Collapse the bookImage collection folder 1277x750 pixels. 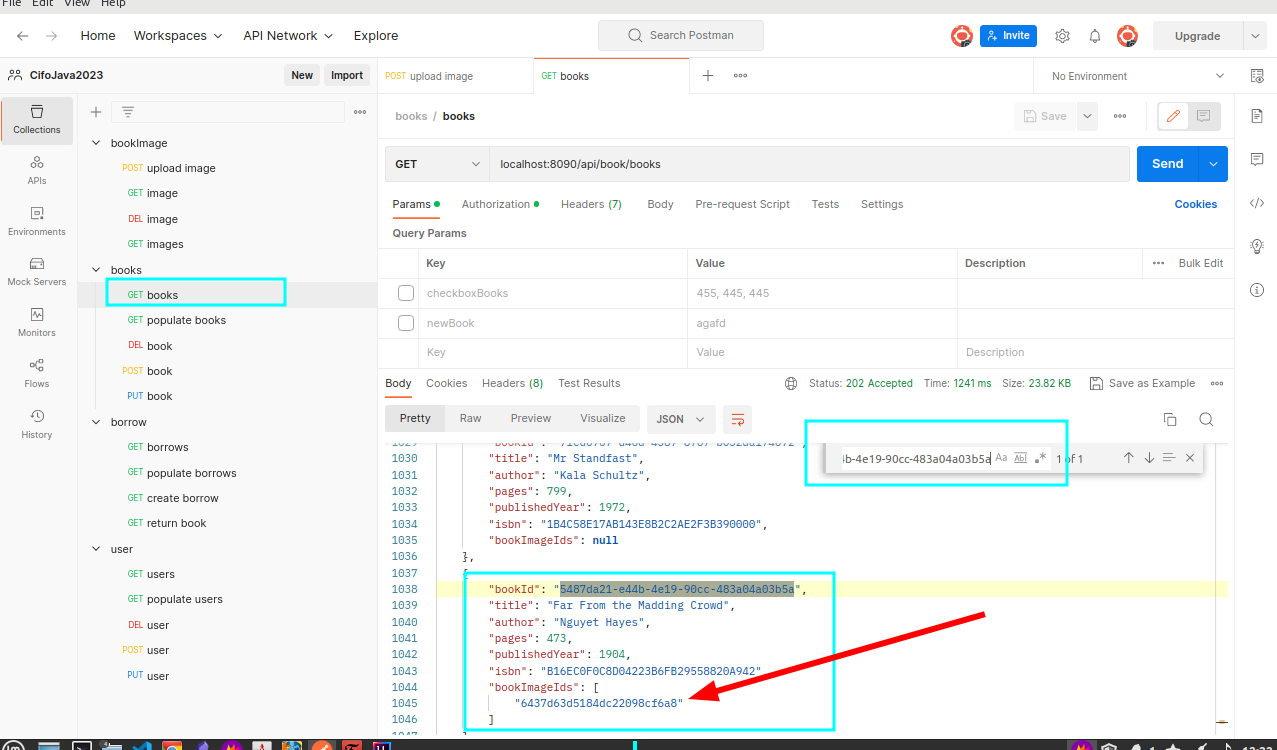point(97,143)
